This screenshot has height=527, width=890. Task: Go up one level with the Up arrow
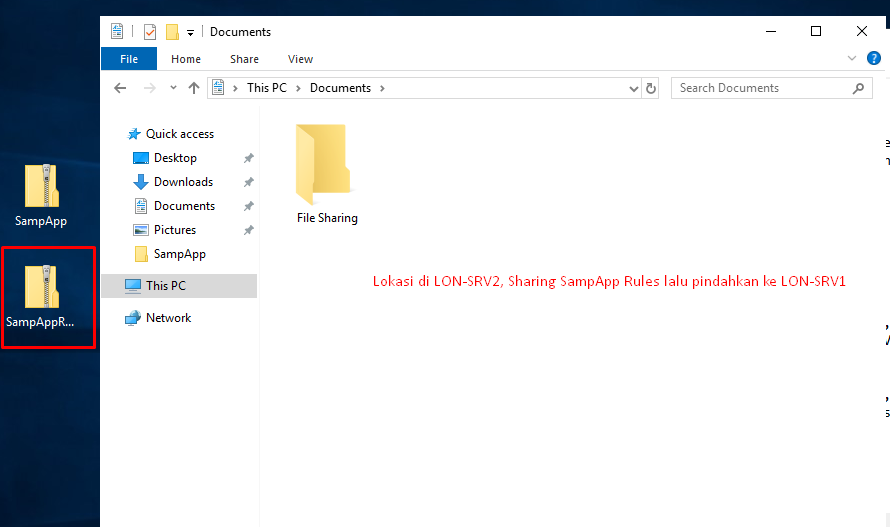coord(194,88)
